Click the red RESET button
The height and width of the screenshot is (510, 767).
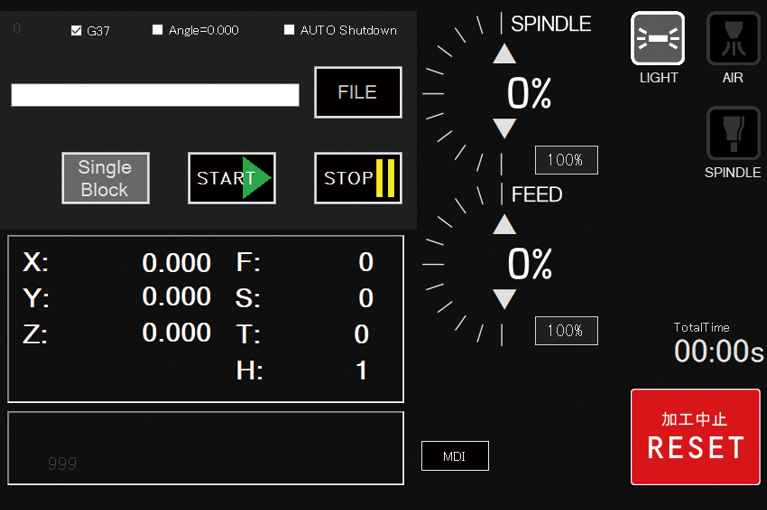(695, 437)
